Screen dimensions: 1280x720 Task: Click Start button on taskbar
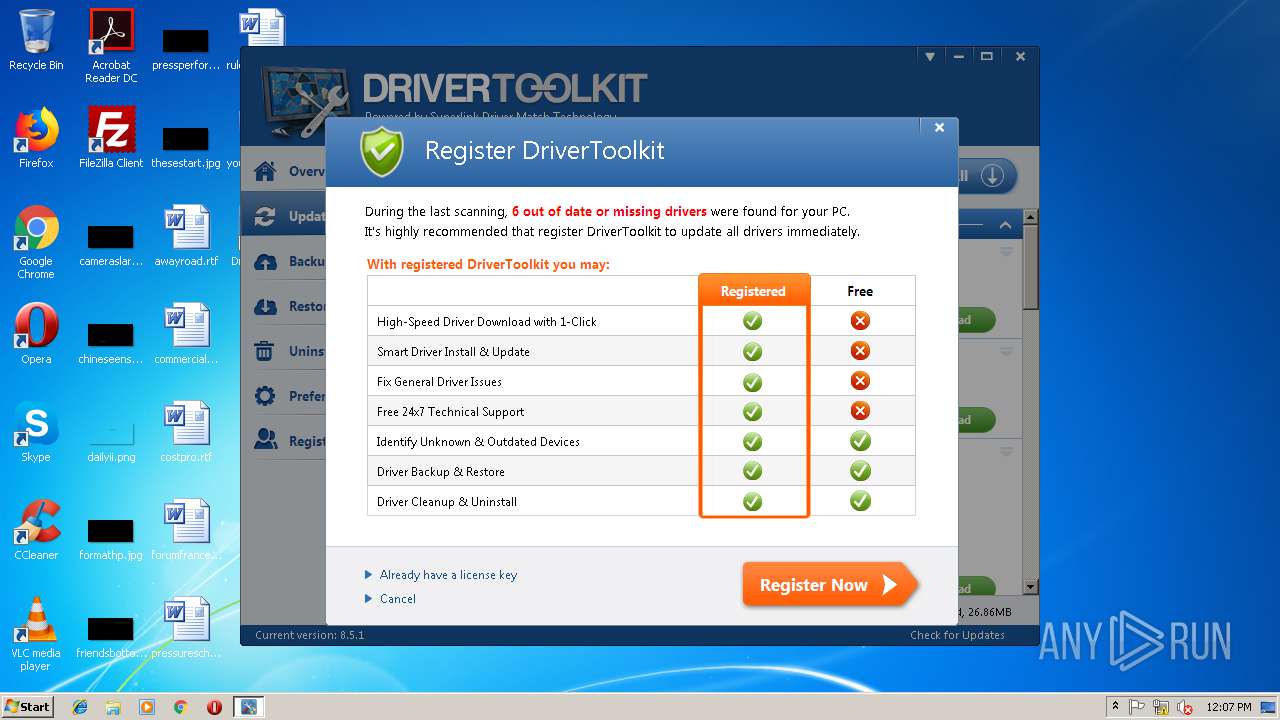tap(28, 707)
